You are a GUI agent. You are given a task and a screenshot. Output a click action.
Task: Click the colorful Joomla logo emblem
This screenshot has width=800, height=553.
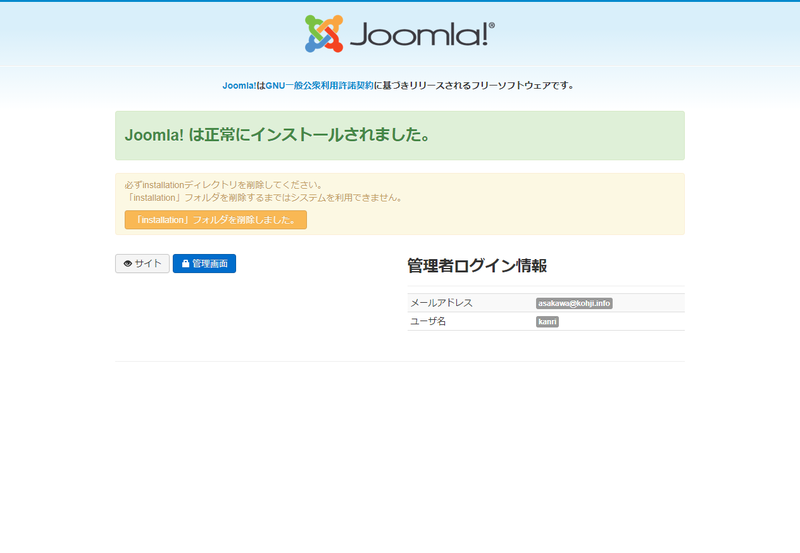(324, 34)
